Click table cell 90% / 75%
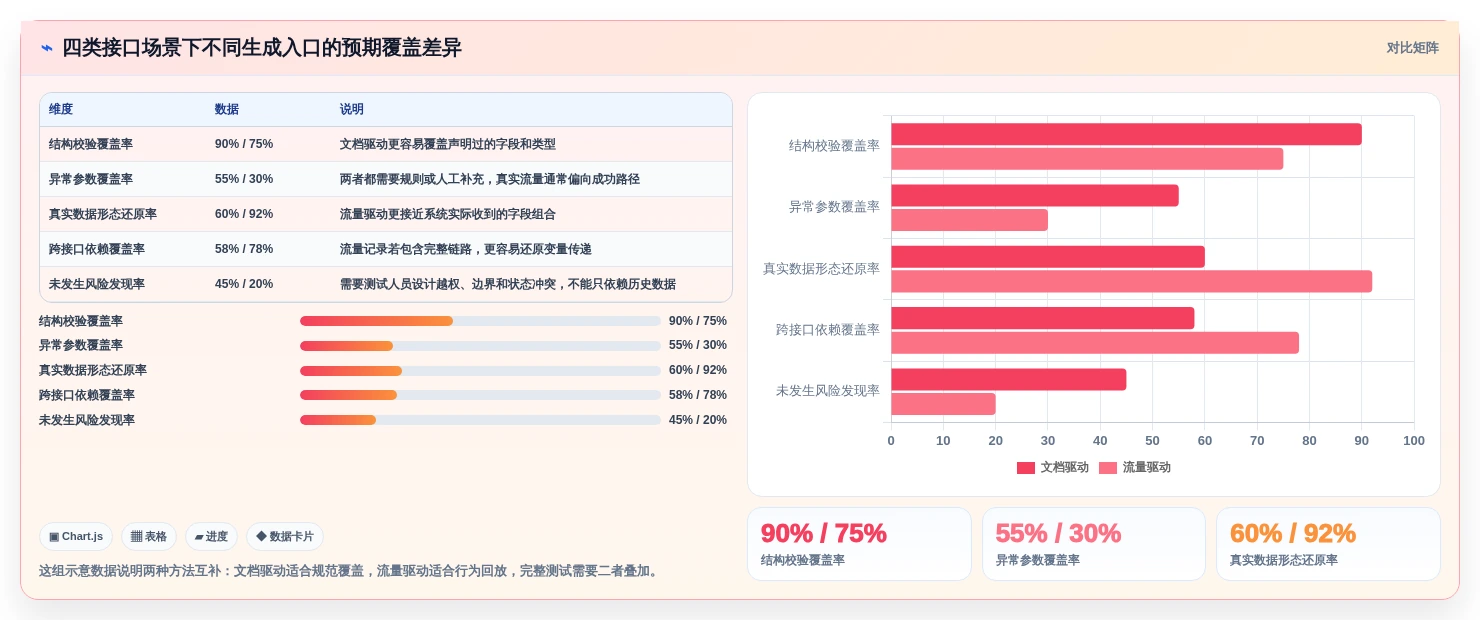This screenshot has height=620, width=1480. coord(244,144)
